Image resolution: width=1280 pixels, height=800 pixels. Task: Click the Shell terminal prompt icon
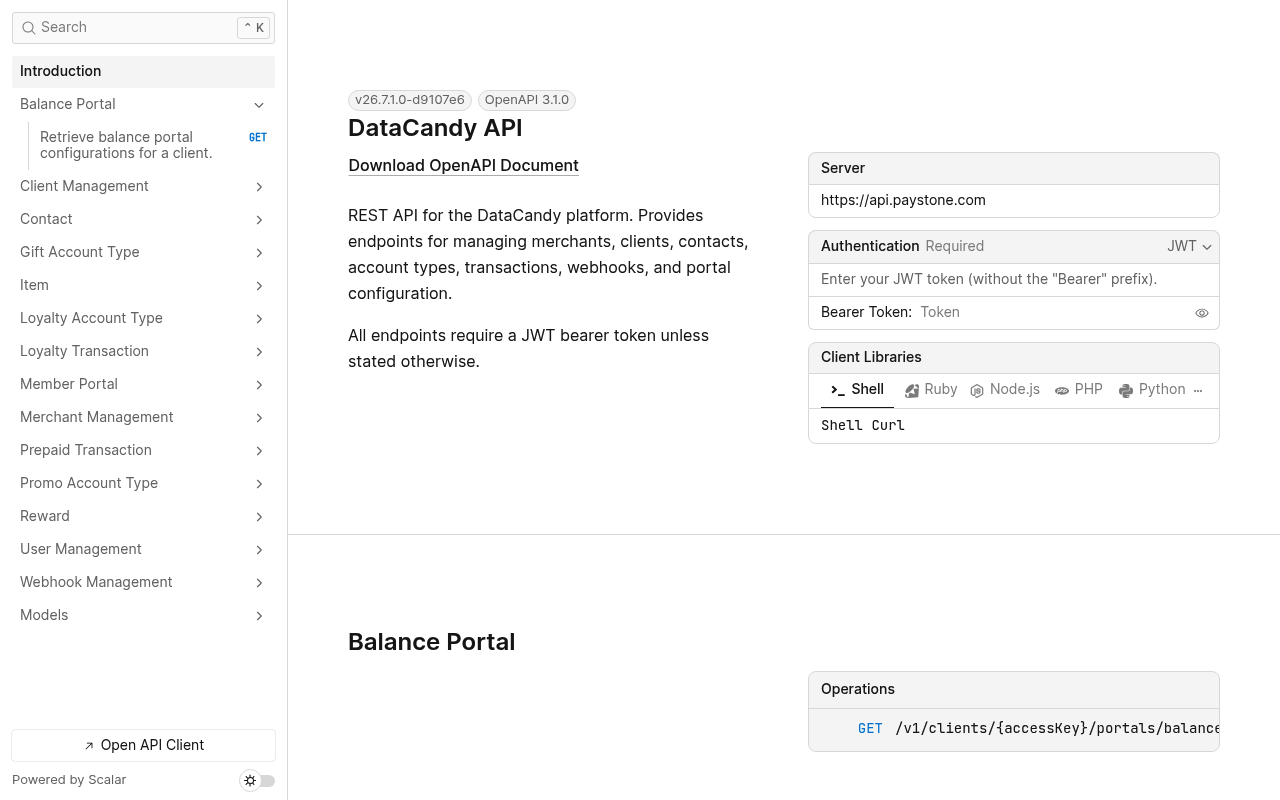838,390
